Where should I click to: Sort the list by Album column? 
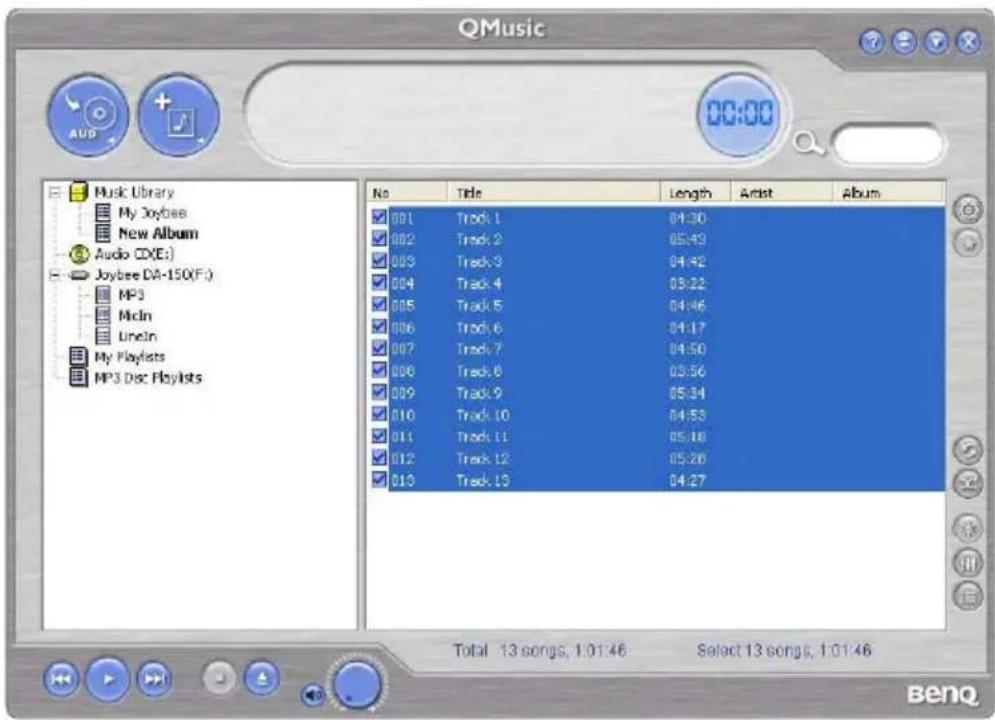pyautogui.click(x=888, y=193)
